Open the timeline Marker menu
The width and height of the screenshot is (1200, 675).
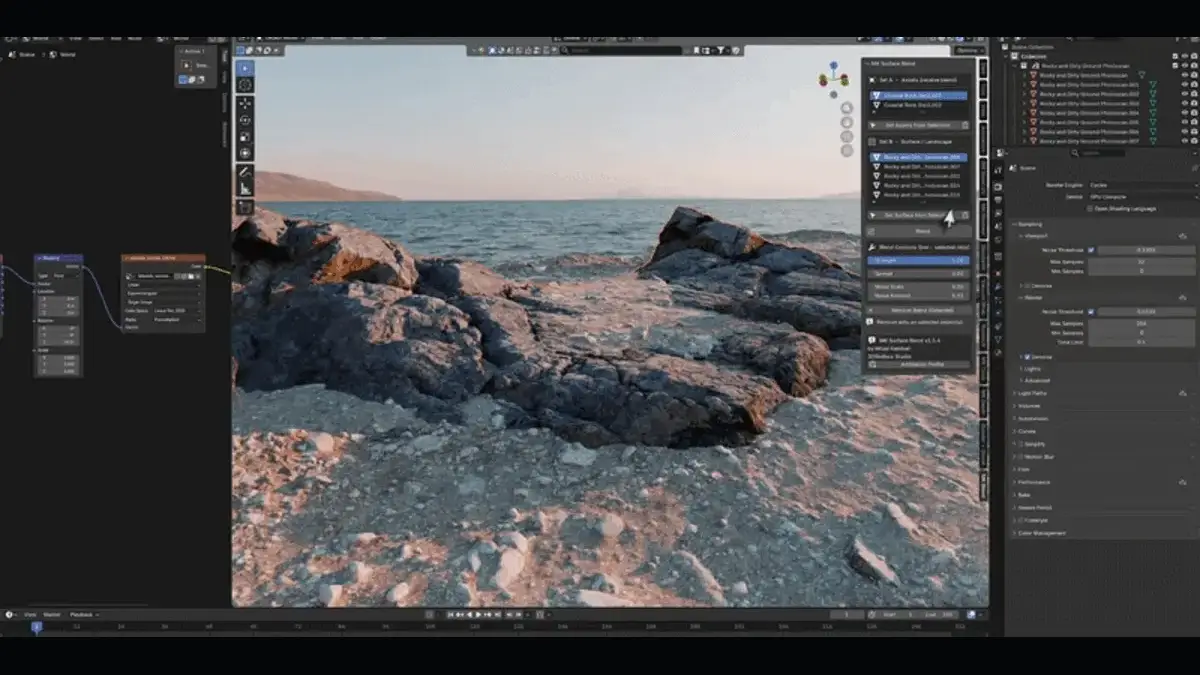coord(51,614)
